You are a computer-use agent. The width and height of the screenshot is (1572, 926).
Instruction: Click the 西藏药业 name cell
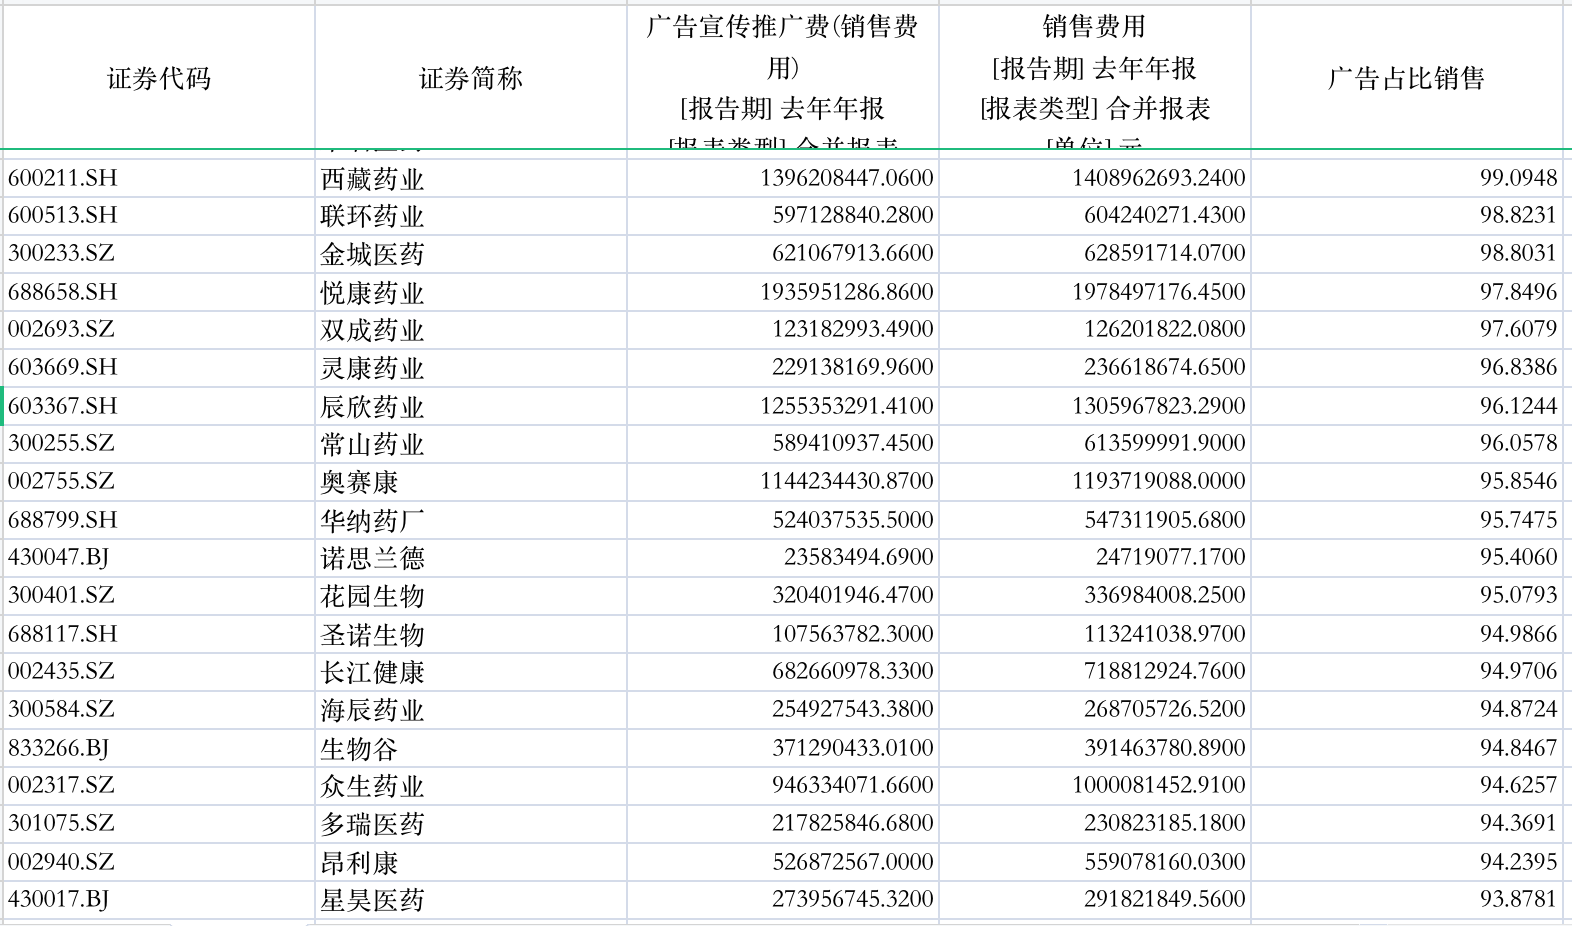(470, 178)
